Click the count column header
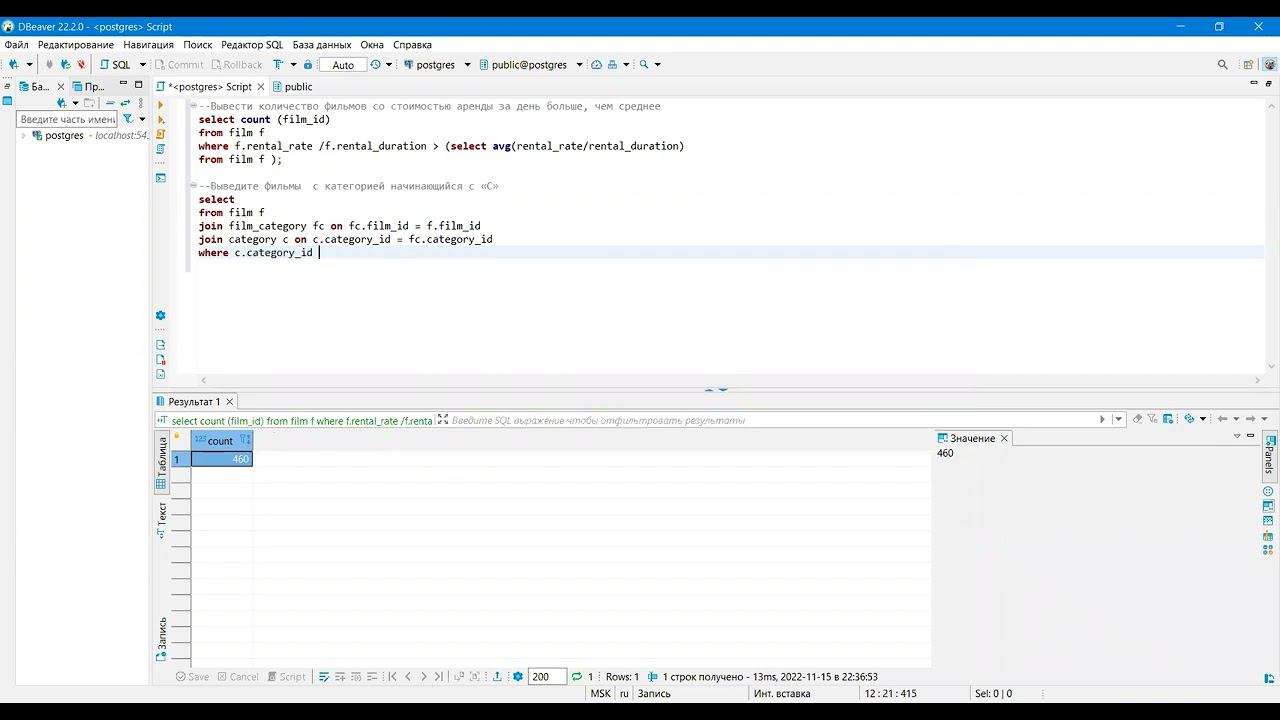 [x=222, y=441]
